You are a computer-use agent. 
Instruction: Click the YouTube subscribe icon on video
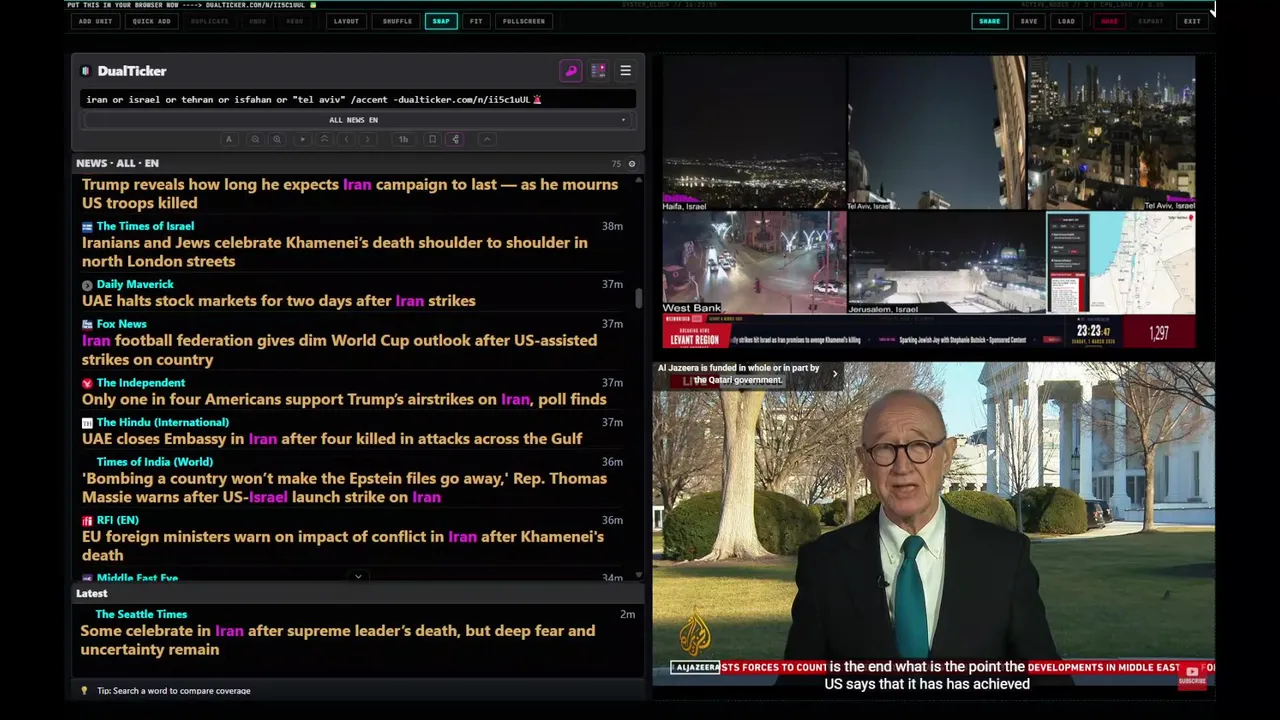click(x=1192, y=675)
